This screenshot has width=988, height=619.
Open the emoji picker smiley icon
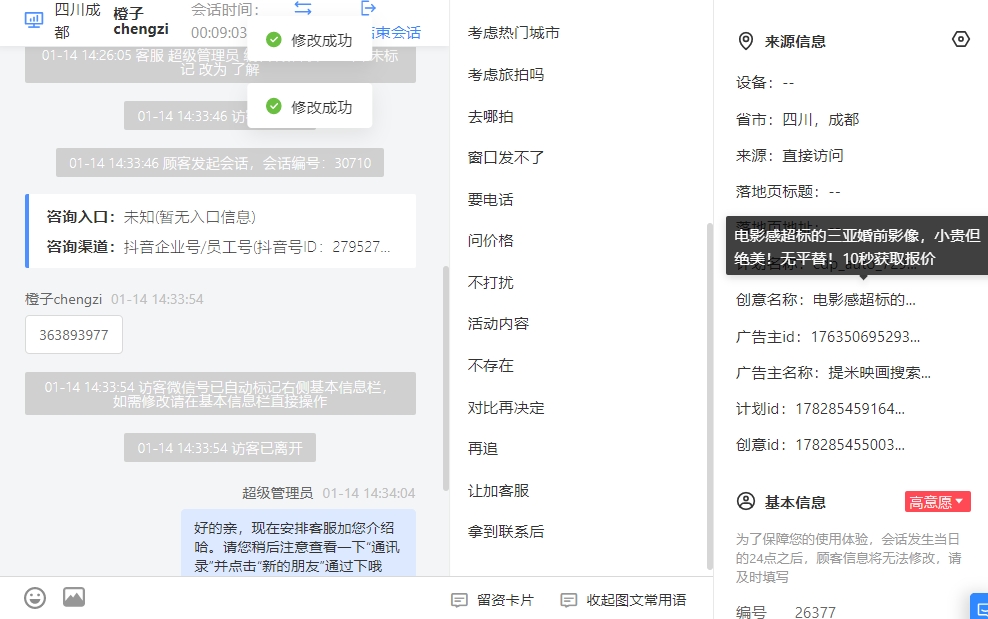(x=35, y=598)
